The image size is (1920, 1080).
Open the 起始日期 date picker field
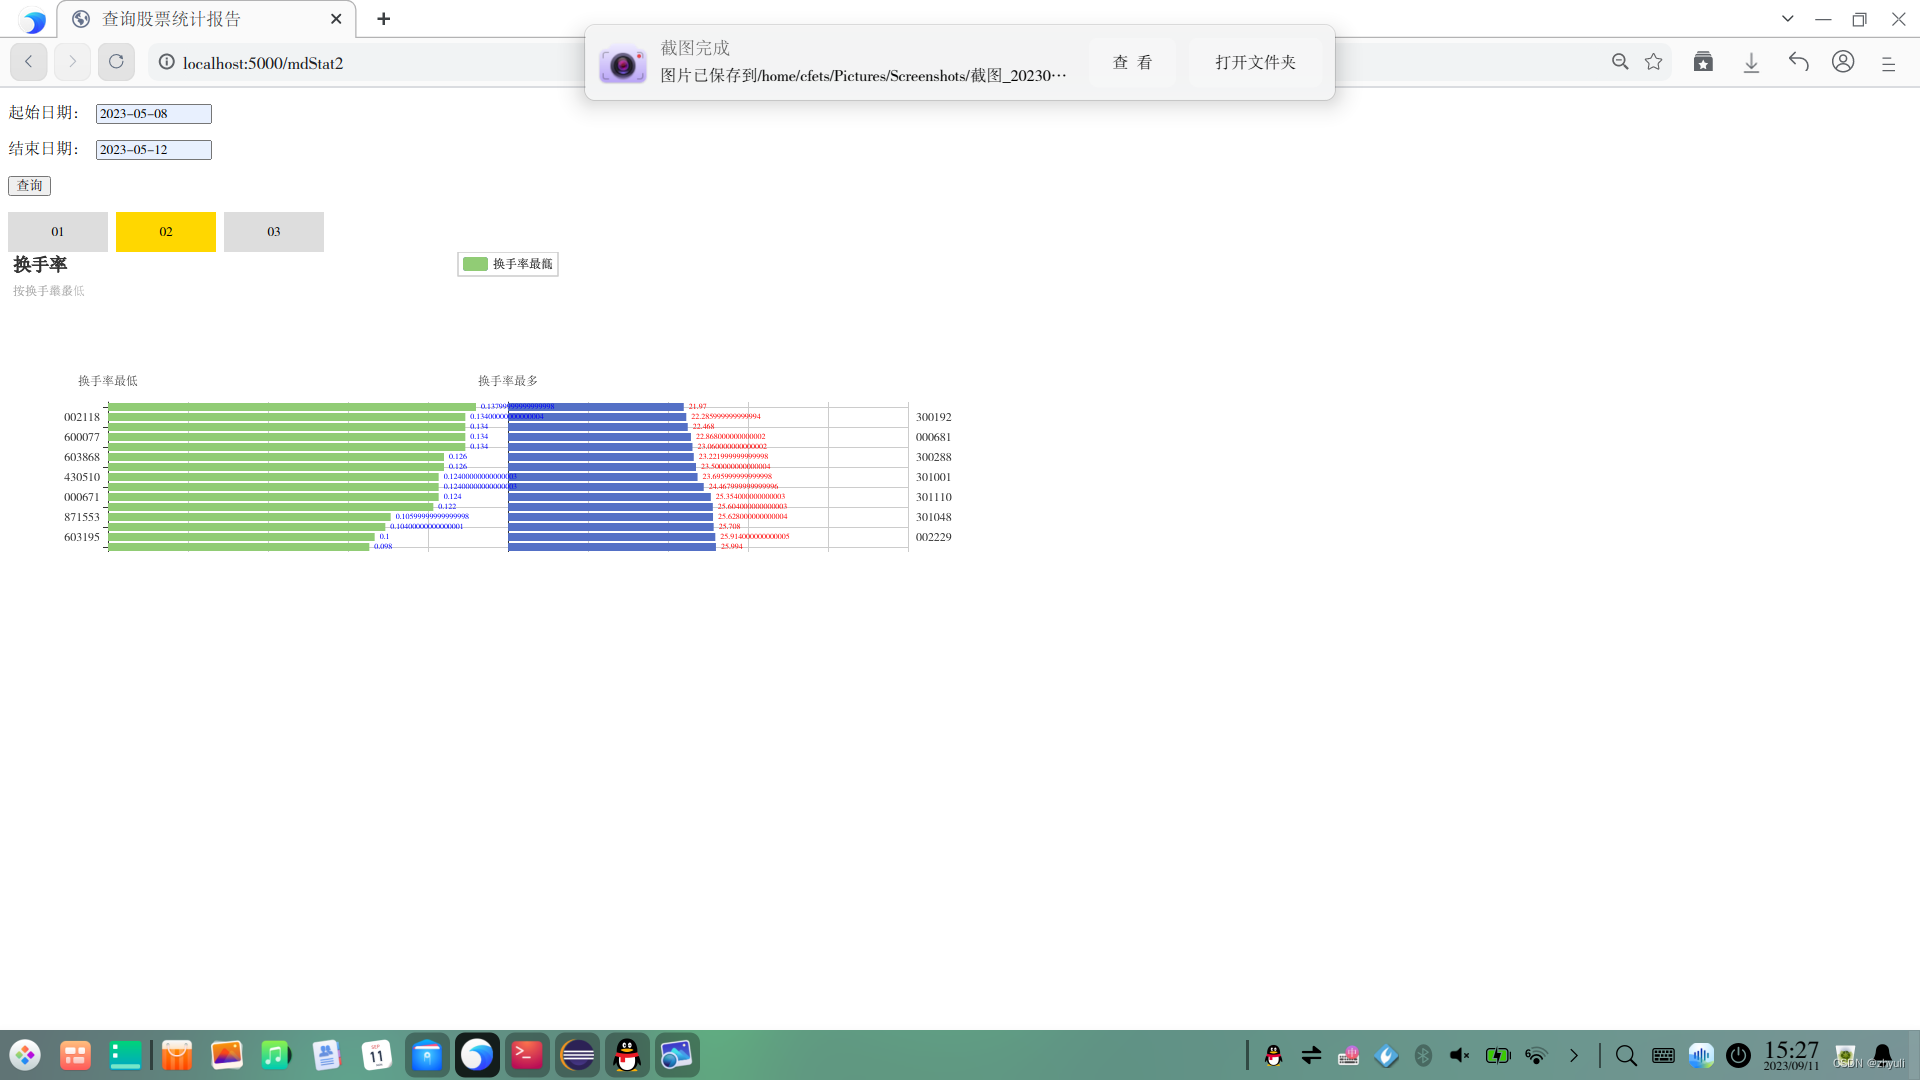(x=153, y=114)
